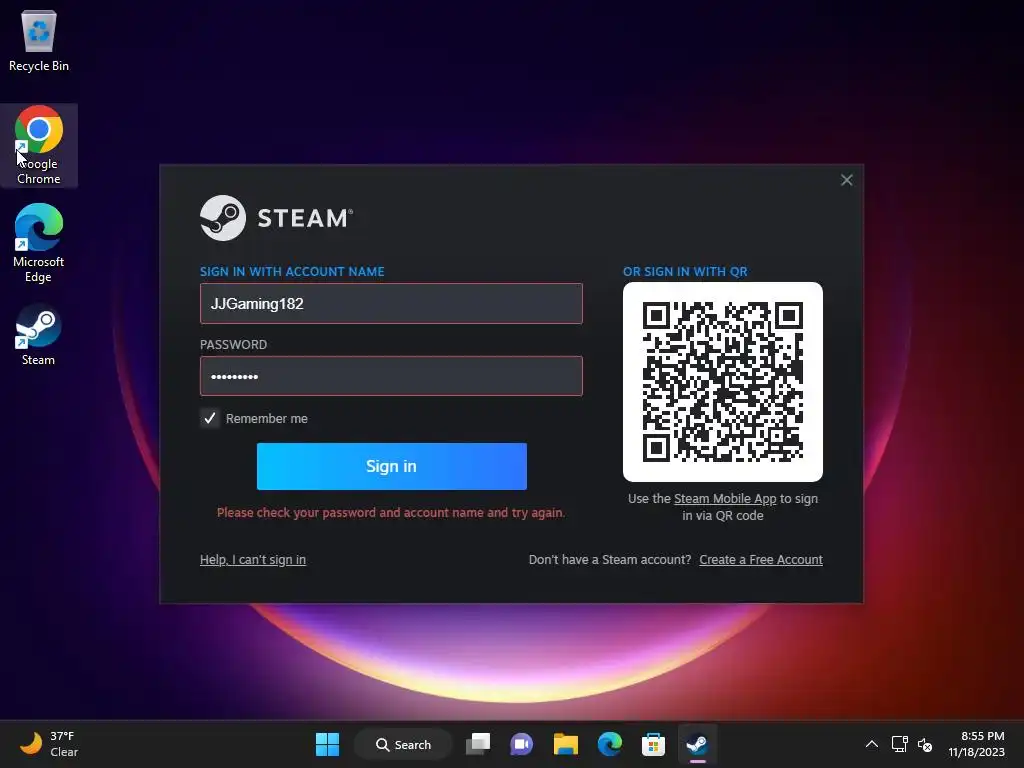Select the Microsoft Edge desktop shortcut

click(x=39, y=243)
